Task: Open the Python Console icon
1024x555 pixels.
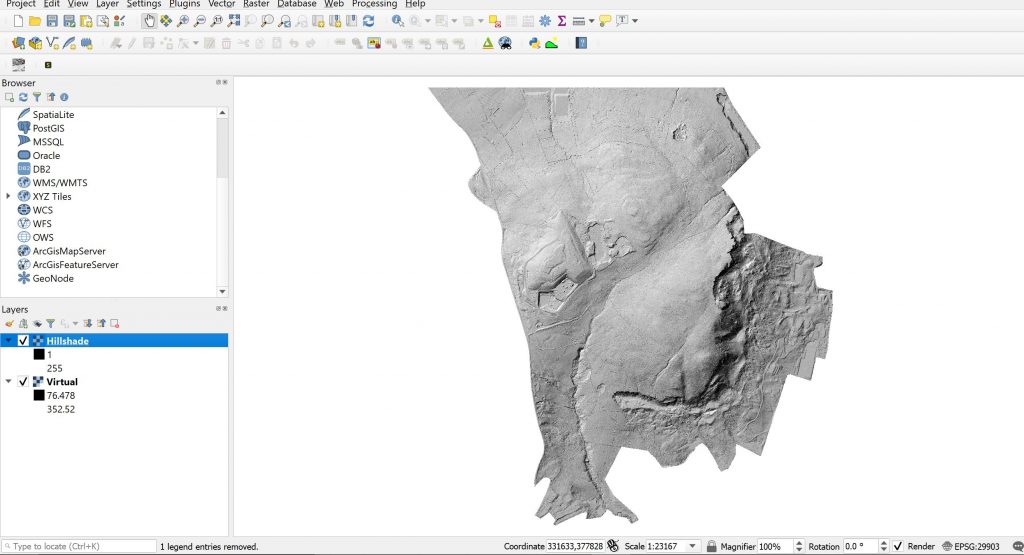Action: [x=534, y=43]
